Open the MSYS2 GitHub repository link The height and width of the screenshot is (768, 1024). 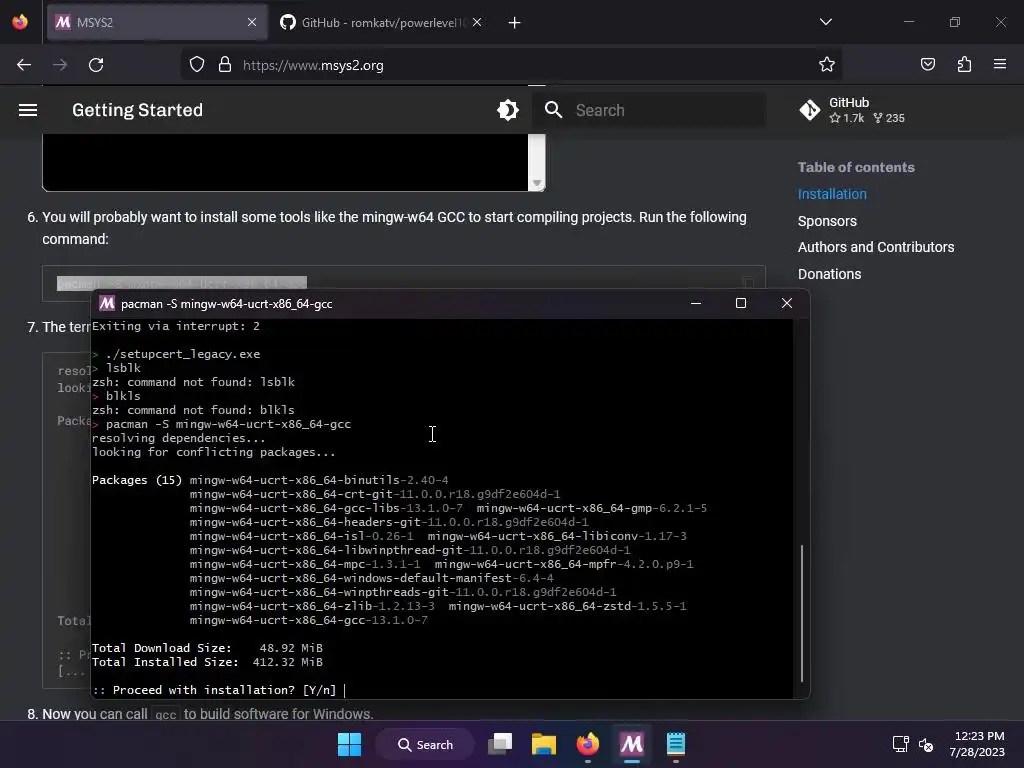tap(852, 110)
